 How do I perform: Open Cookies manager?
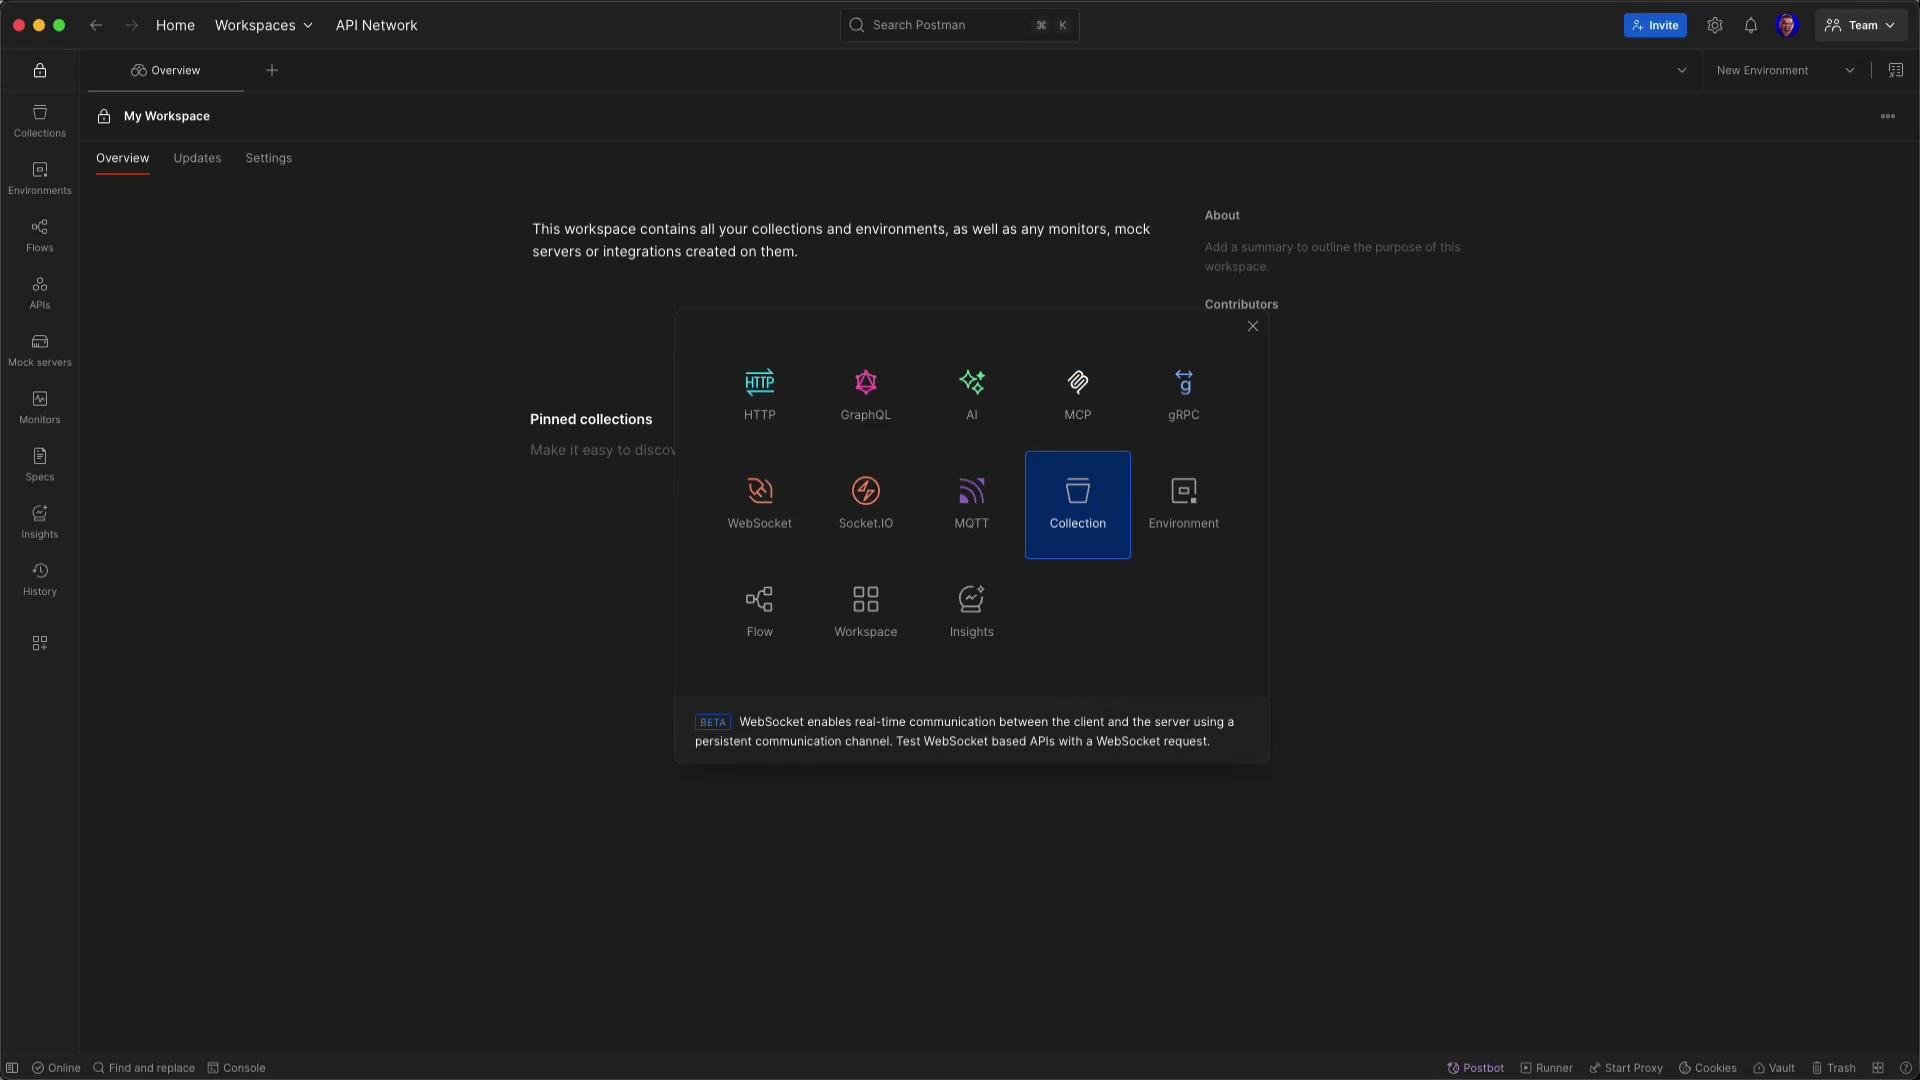coord(1707,1067)
